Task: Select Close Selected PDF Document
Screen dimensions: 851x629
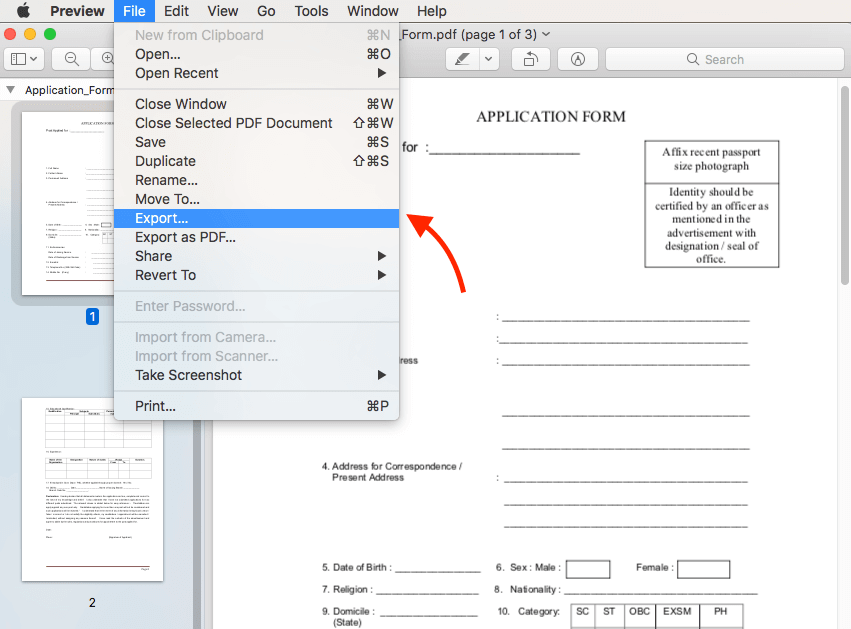Action: click(x=256, y=123)
